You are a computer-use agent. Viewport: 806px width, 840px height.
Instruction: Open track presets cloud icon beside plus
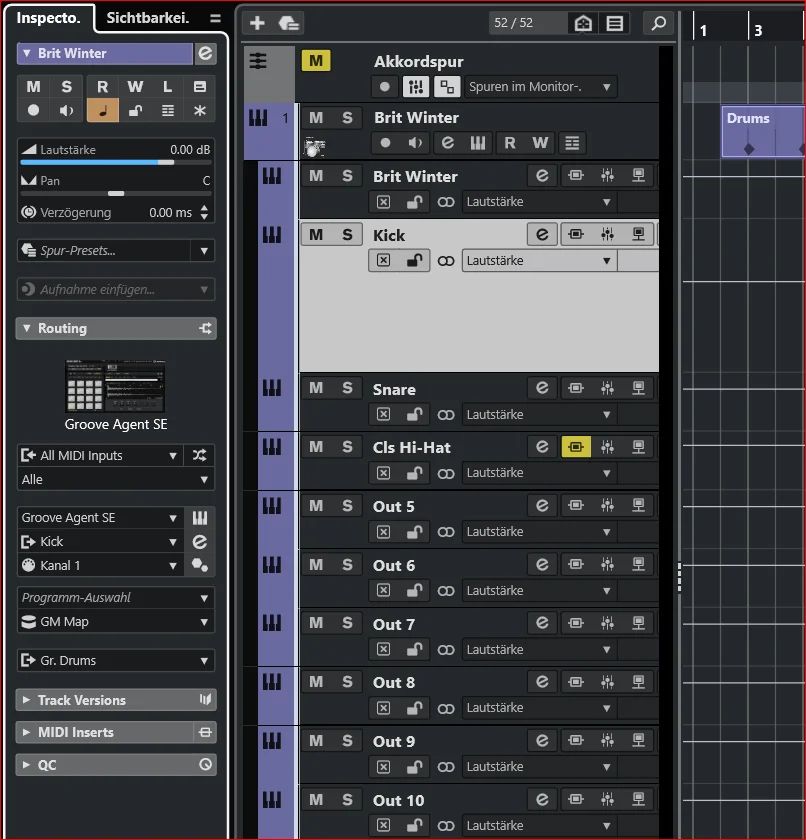point(289,23)
